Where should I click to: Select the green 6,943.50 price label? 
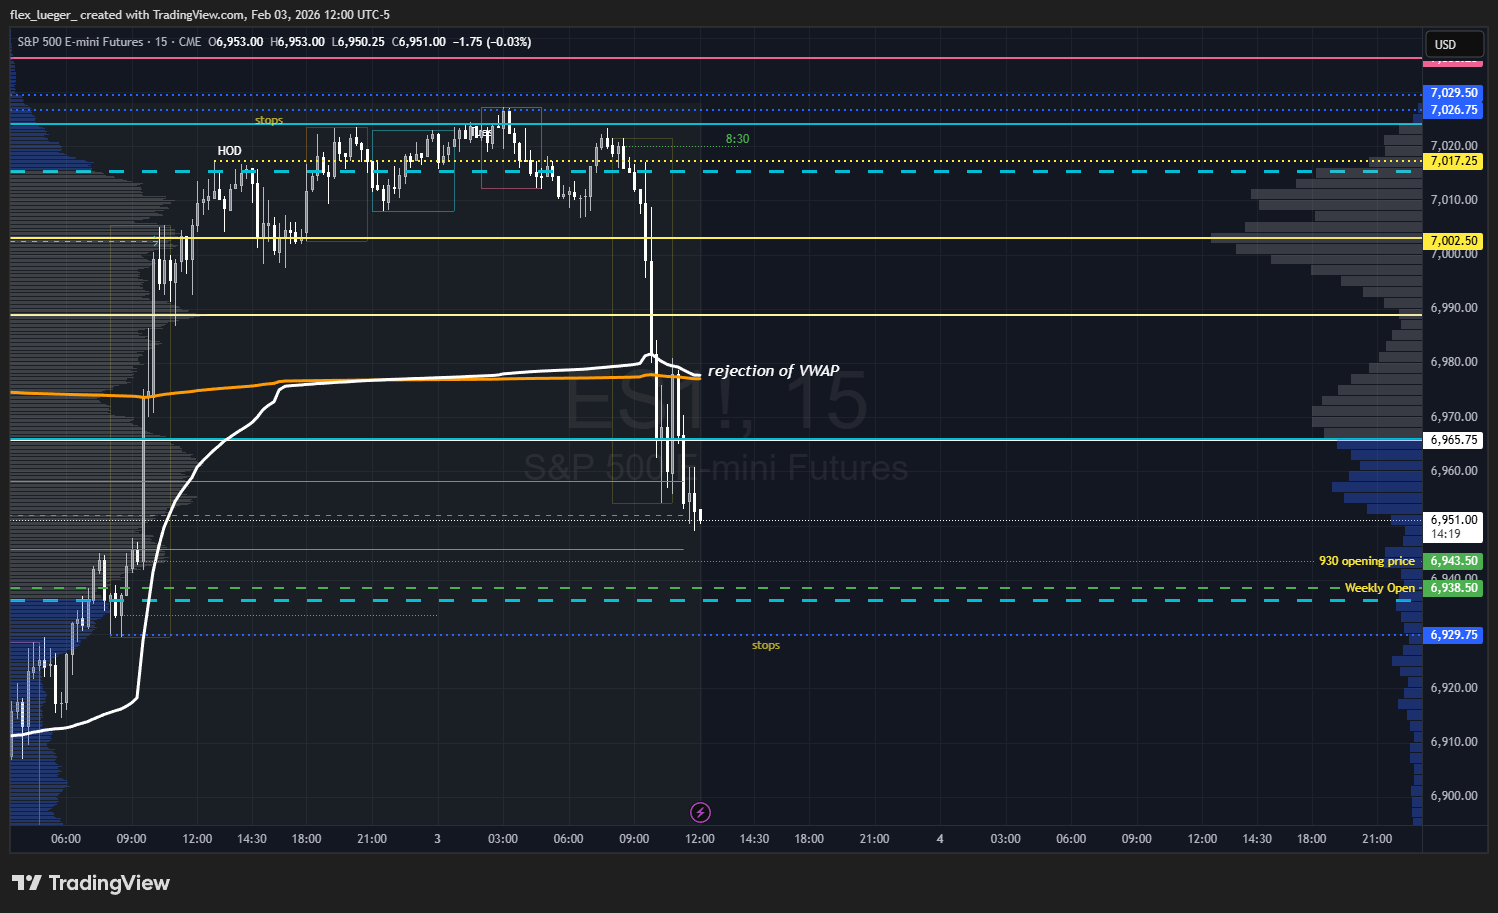(x=1453, y=561)
